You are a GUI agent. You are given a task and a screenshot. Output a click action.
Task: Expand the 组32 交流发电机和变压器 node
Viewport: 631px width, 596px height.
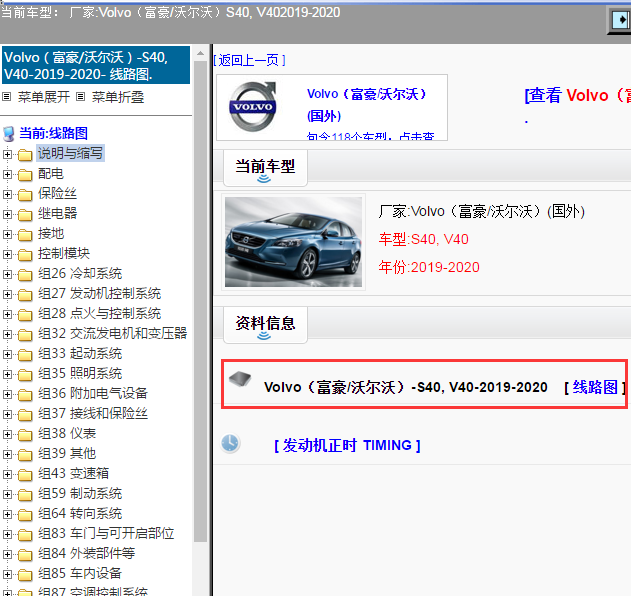tap(7, 334)
